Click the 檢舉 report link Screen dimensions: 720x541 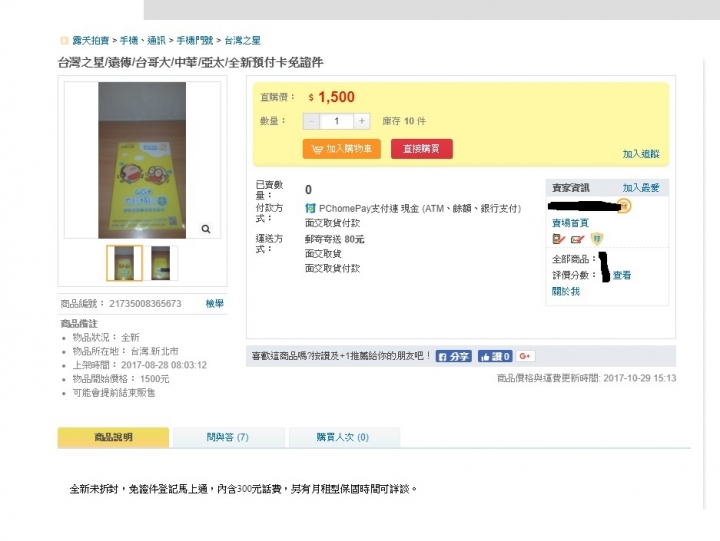pos(214,303)
